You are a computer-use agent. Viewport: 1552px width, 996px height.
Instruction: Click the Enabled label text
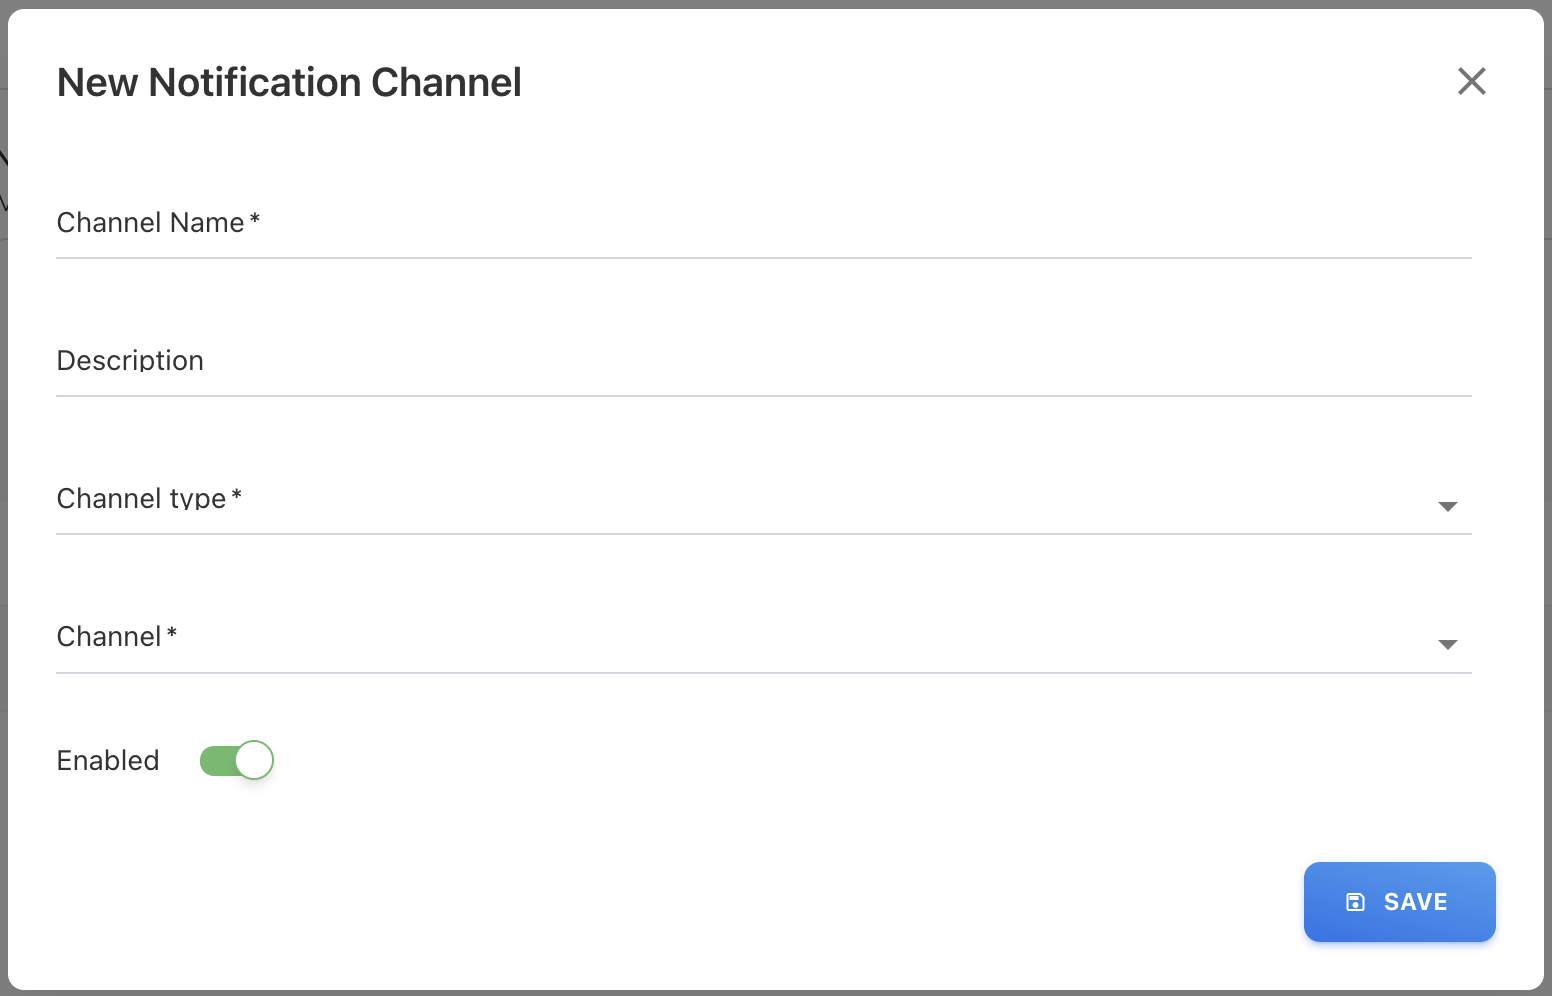[x=108, y=761]
